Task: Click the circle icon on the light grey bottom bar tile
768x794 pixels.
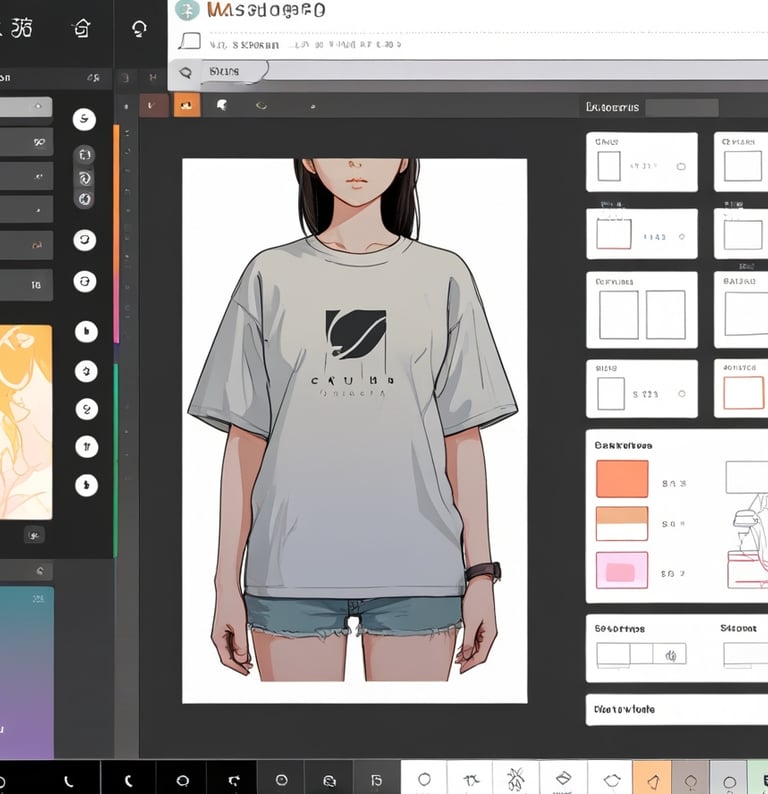Action: pos(729,782)
